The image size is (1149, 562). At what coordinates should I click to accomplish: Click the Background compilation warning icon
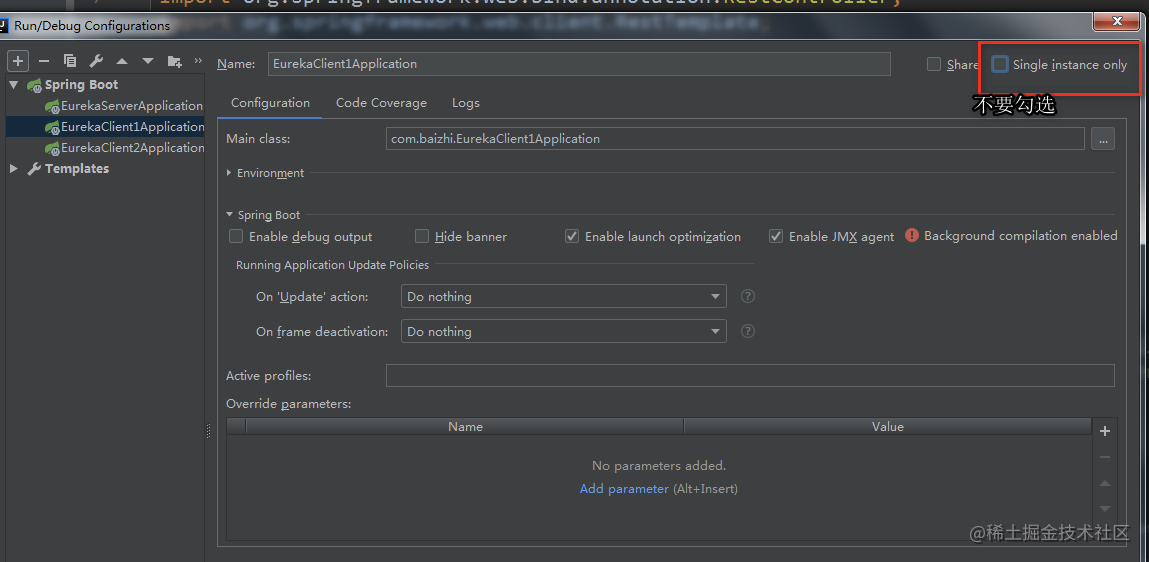912,235
